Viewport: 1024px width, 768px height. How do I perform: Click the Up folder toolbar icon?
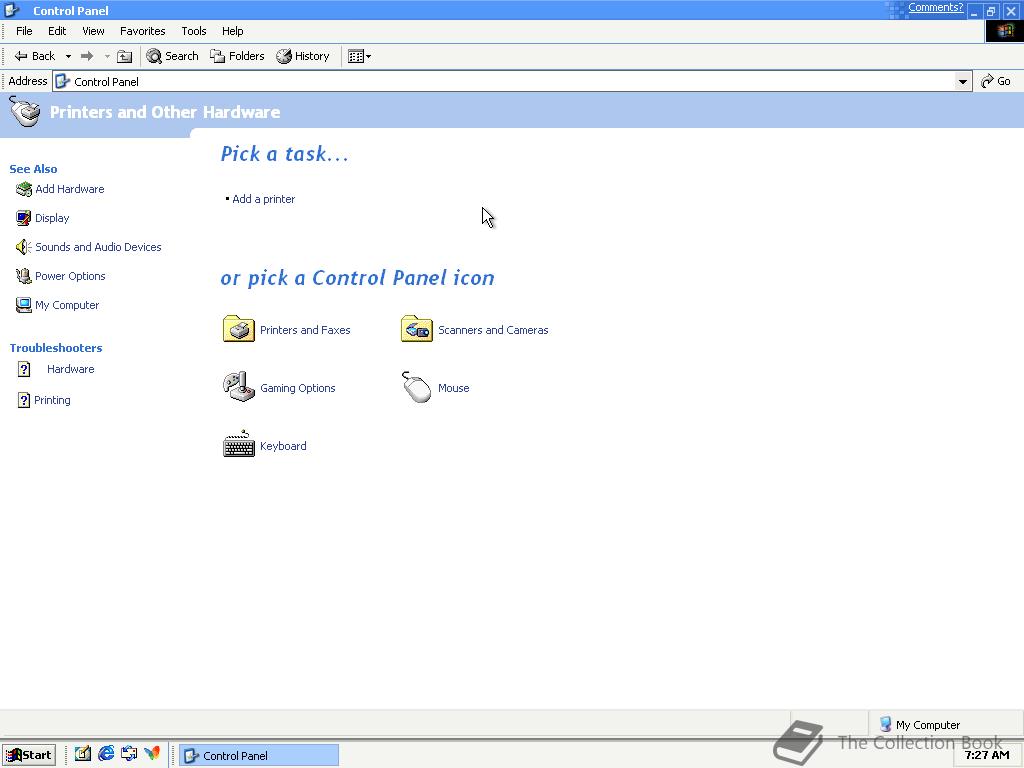tap(124, 57)
